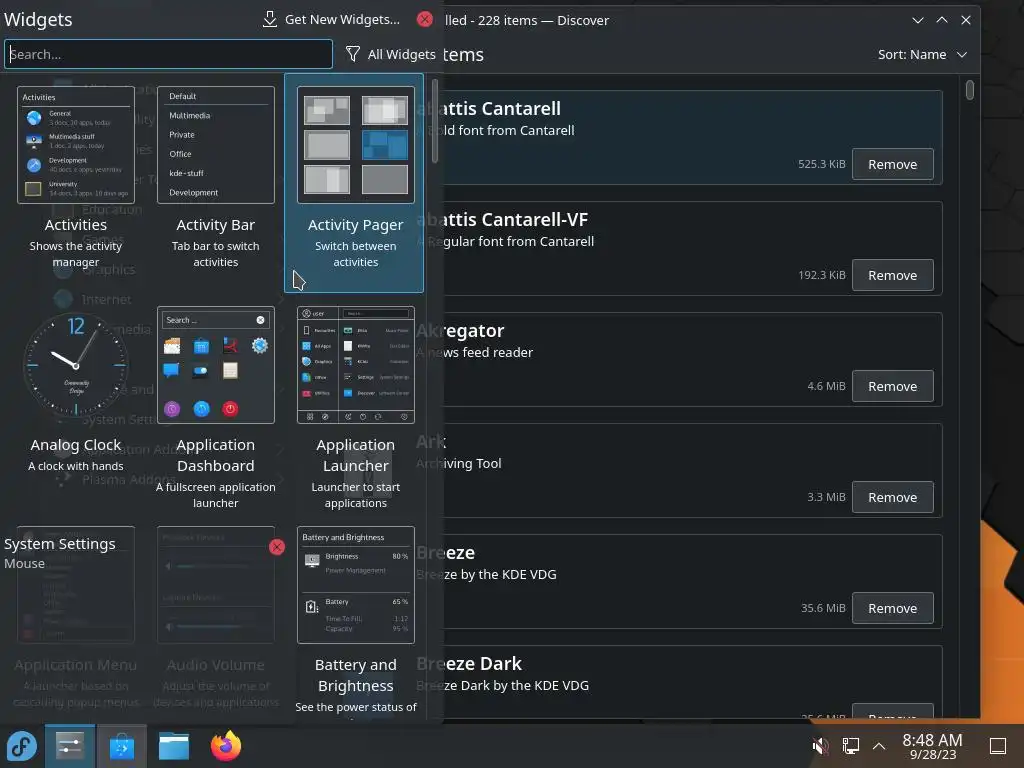The image size is (1024, 768).
Task: Remove the 525.3 KiB Cantarell font
Action: tap(892, 164)
